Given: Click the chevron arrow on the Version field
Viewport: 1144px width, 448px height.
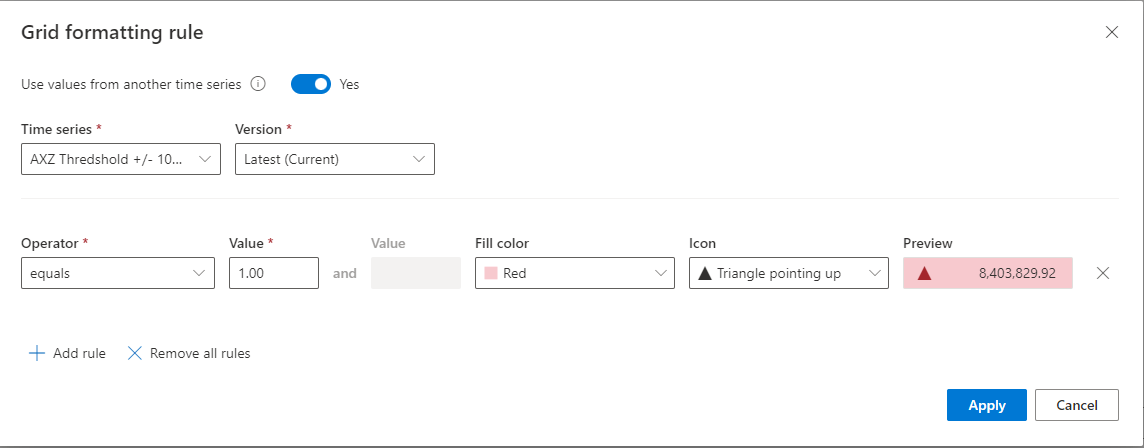Looking at the screenshot, I should pyautogui.click(x=418, y=159).
